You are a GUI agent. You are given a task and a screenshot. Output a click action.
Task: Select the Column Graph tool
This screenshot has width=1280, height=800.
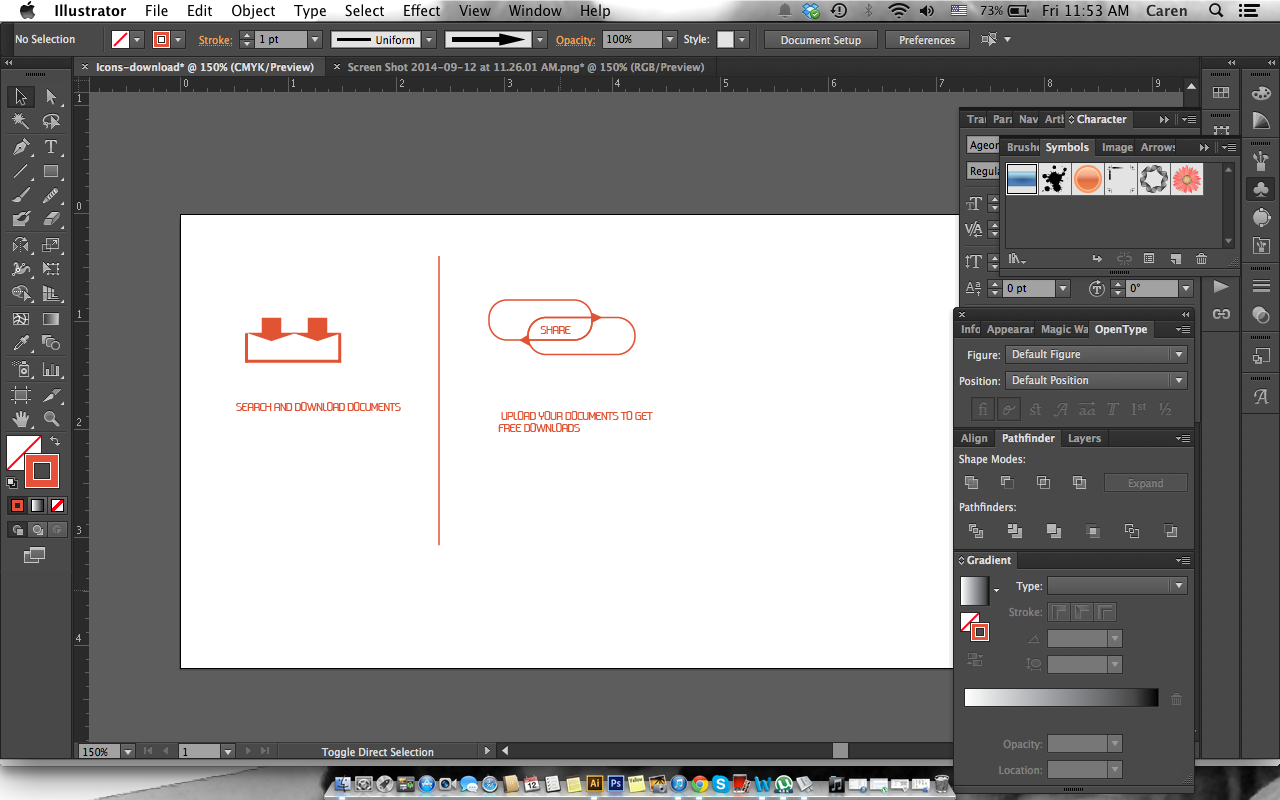(51, 369)
